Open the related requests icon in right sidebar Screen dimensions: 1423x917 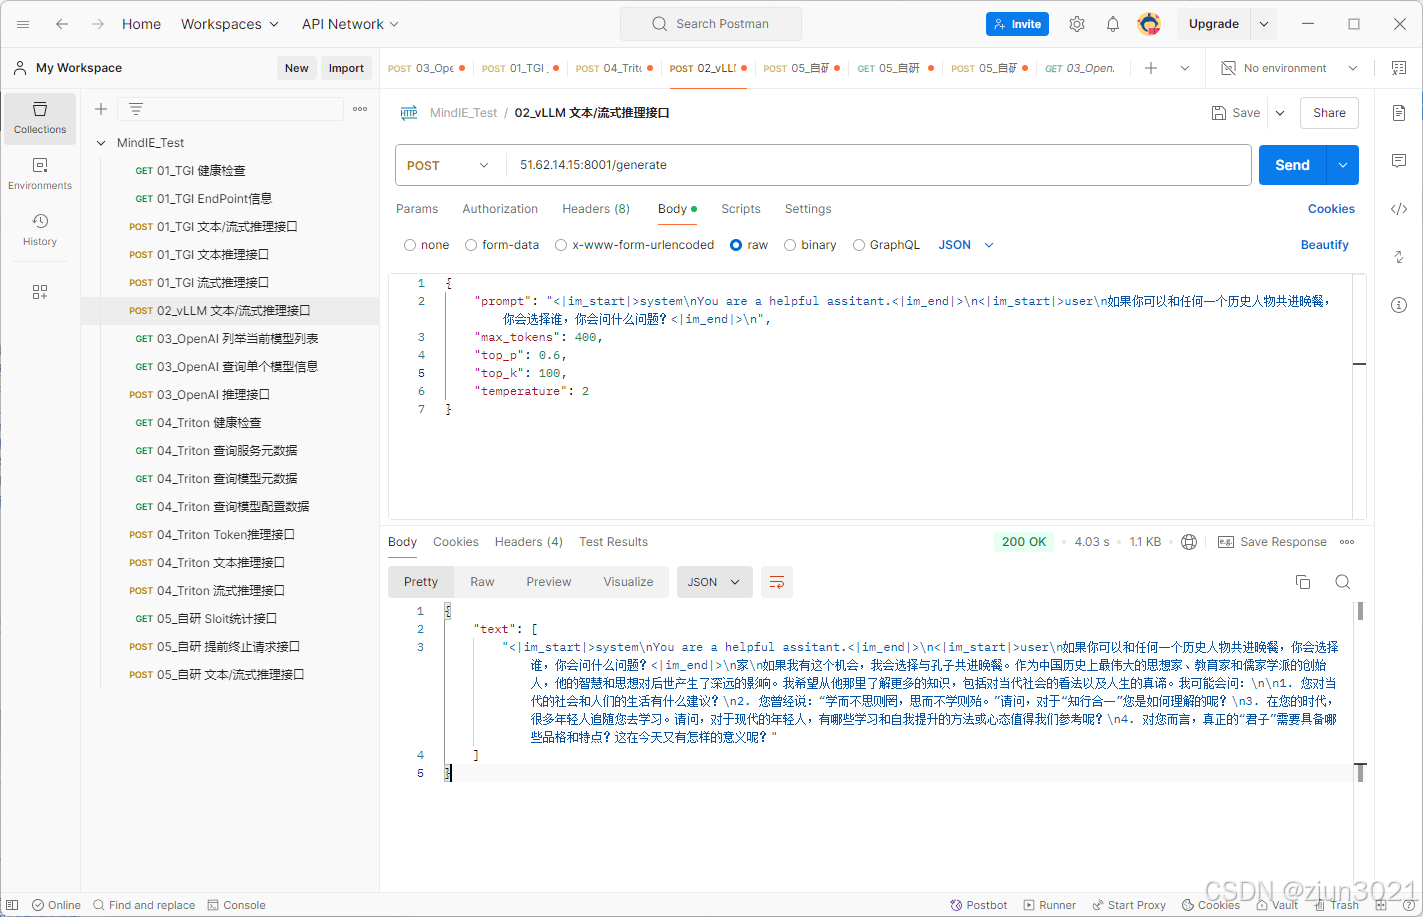click(x=1399, y=257)
